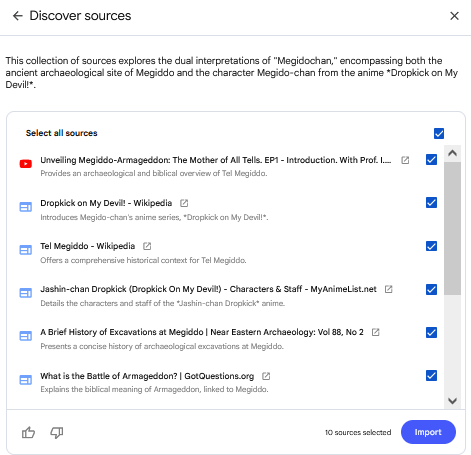The height and width of the screenshot is (455, 471).
Task: Open Unveiling Megiddo-Armageddon video in new tab
Action: coord(405,160)
